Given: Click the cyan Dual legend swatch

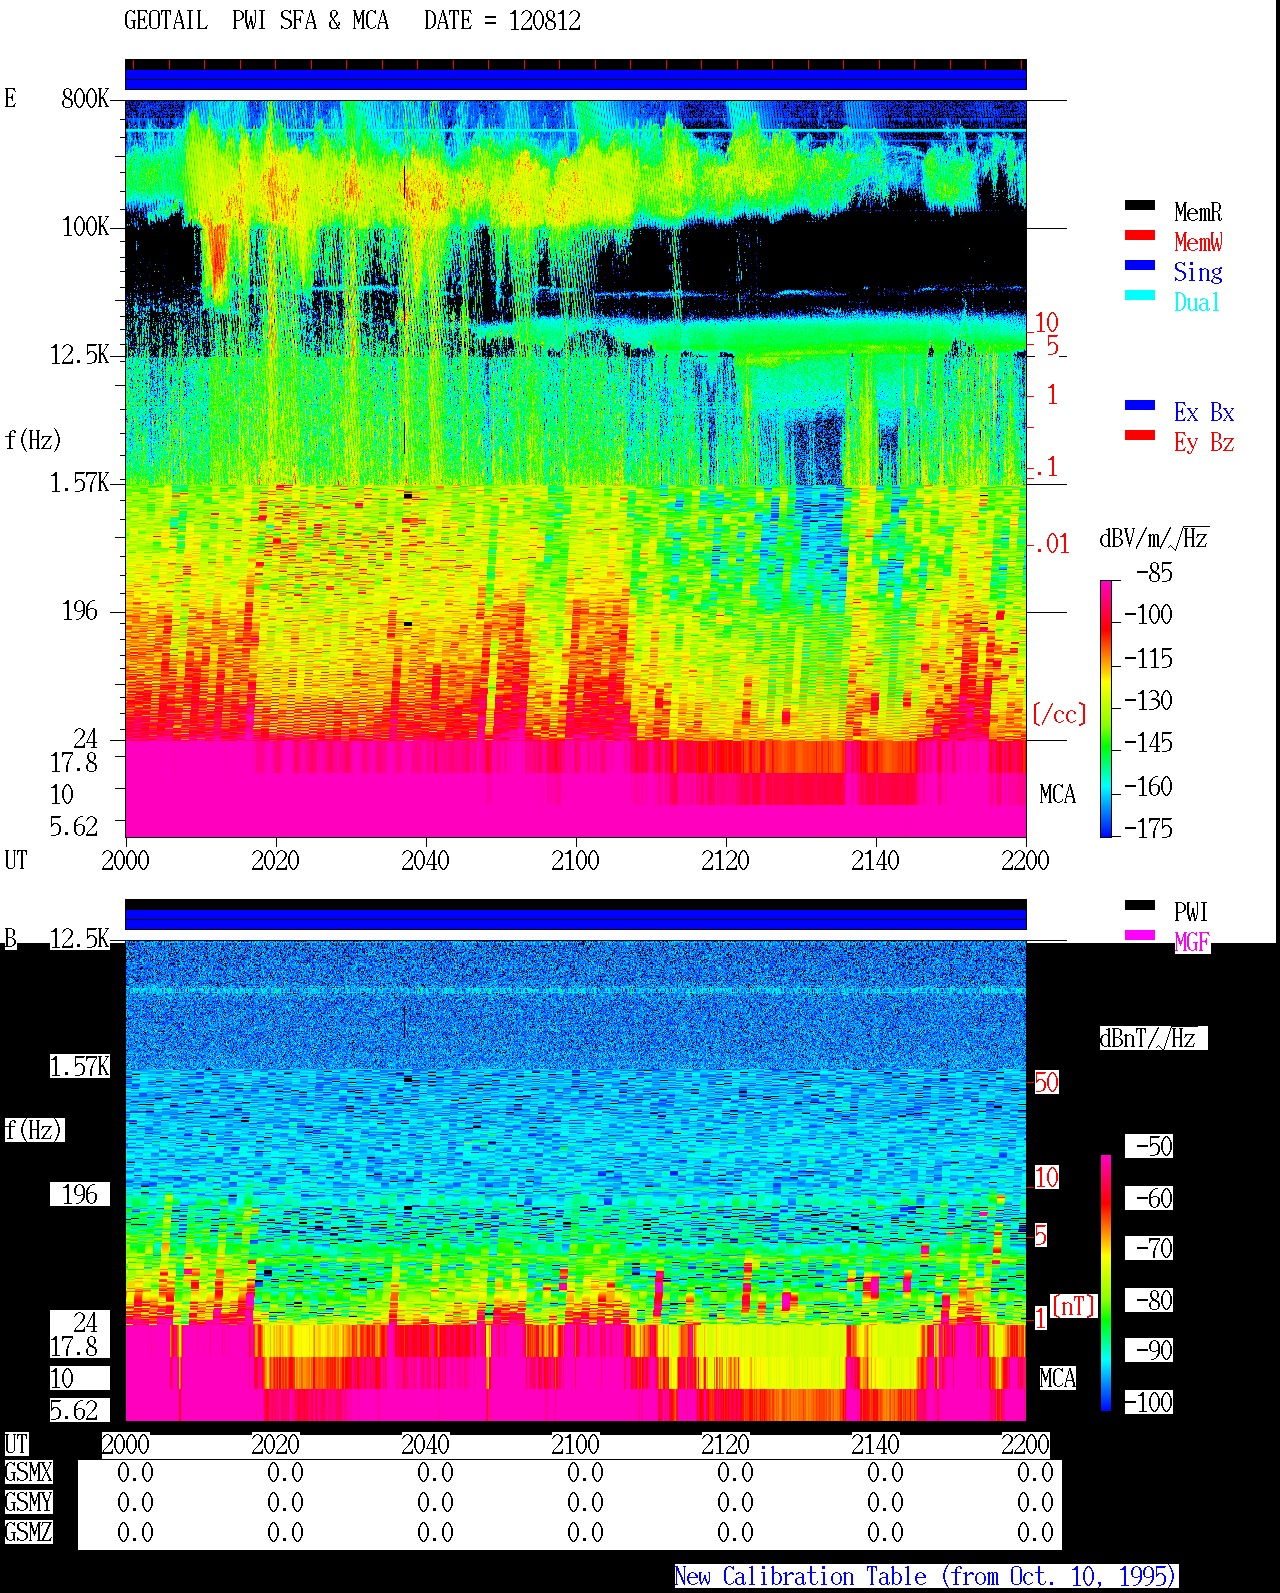Looking at the screenshot, I should 1139,295.
